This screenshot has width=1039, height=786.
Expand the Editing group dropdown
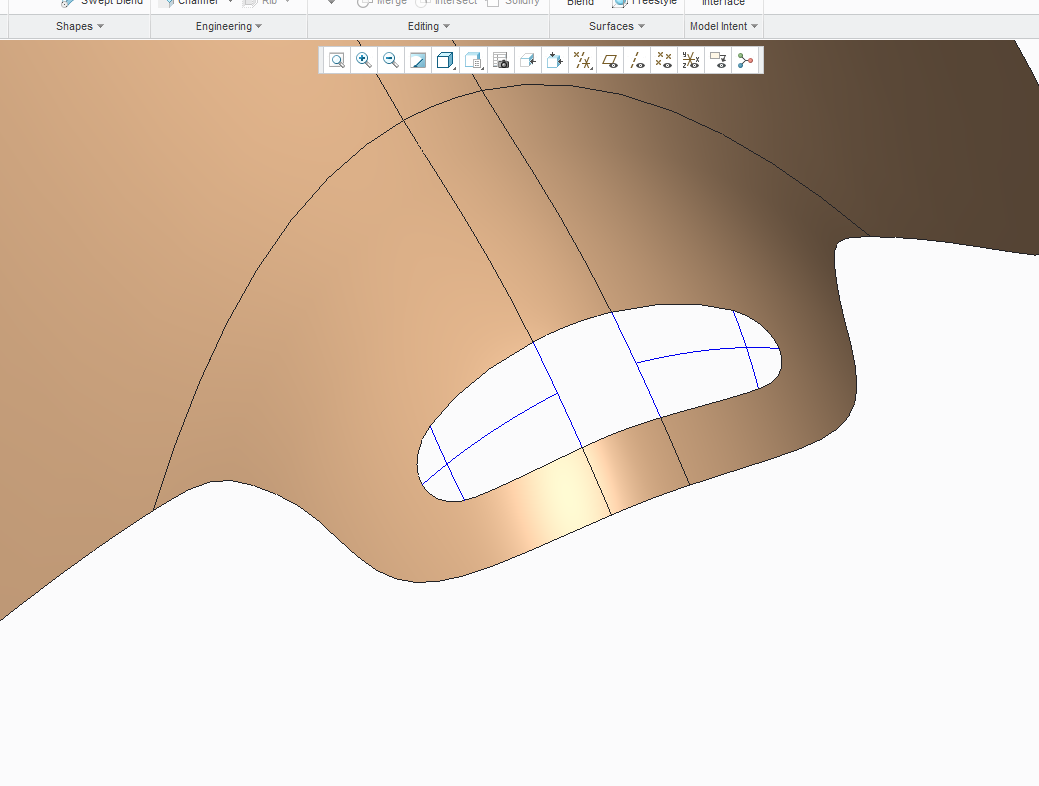pos(429,27)
